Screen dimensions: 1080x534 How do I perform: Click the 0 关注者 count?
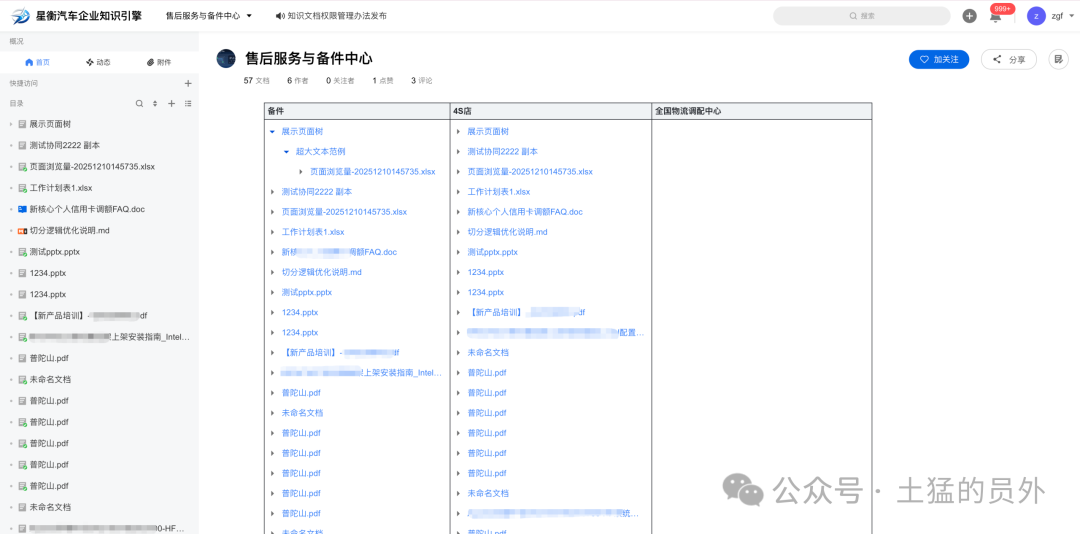(340, 81)
